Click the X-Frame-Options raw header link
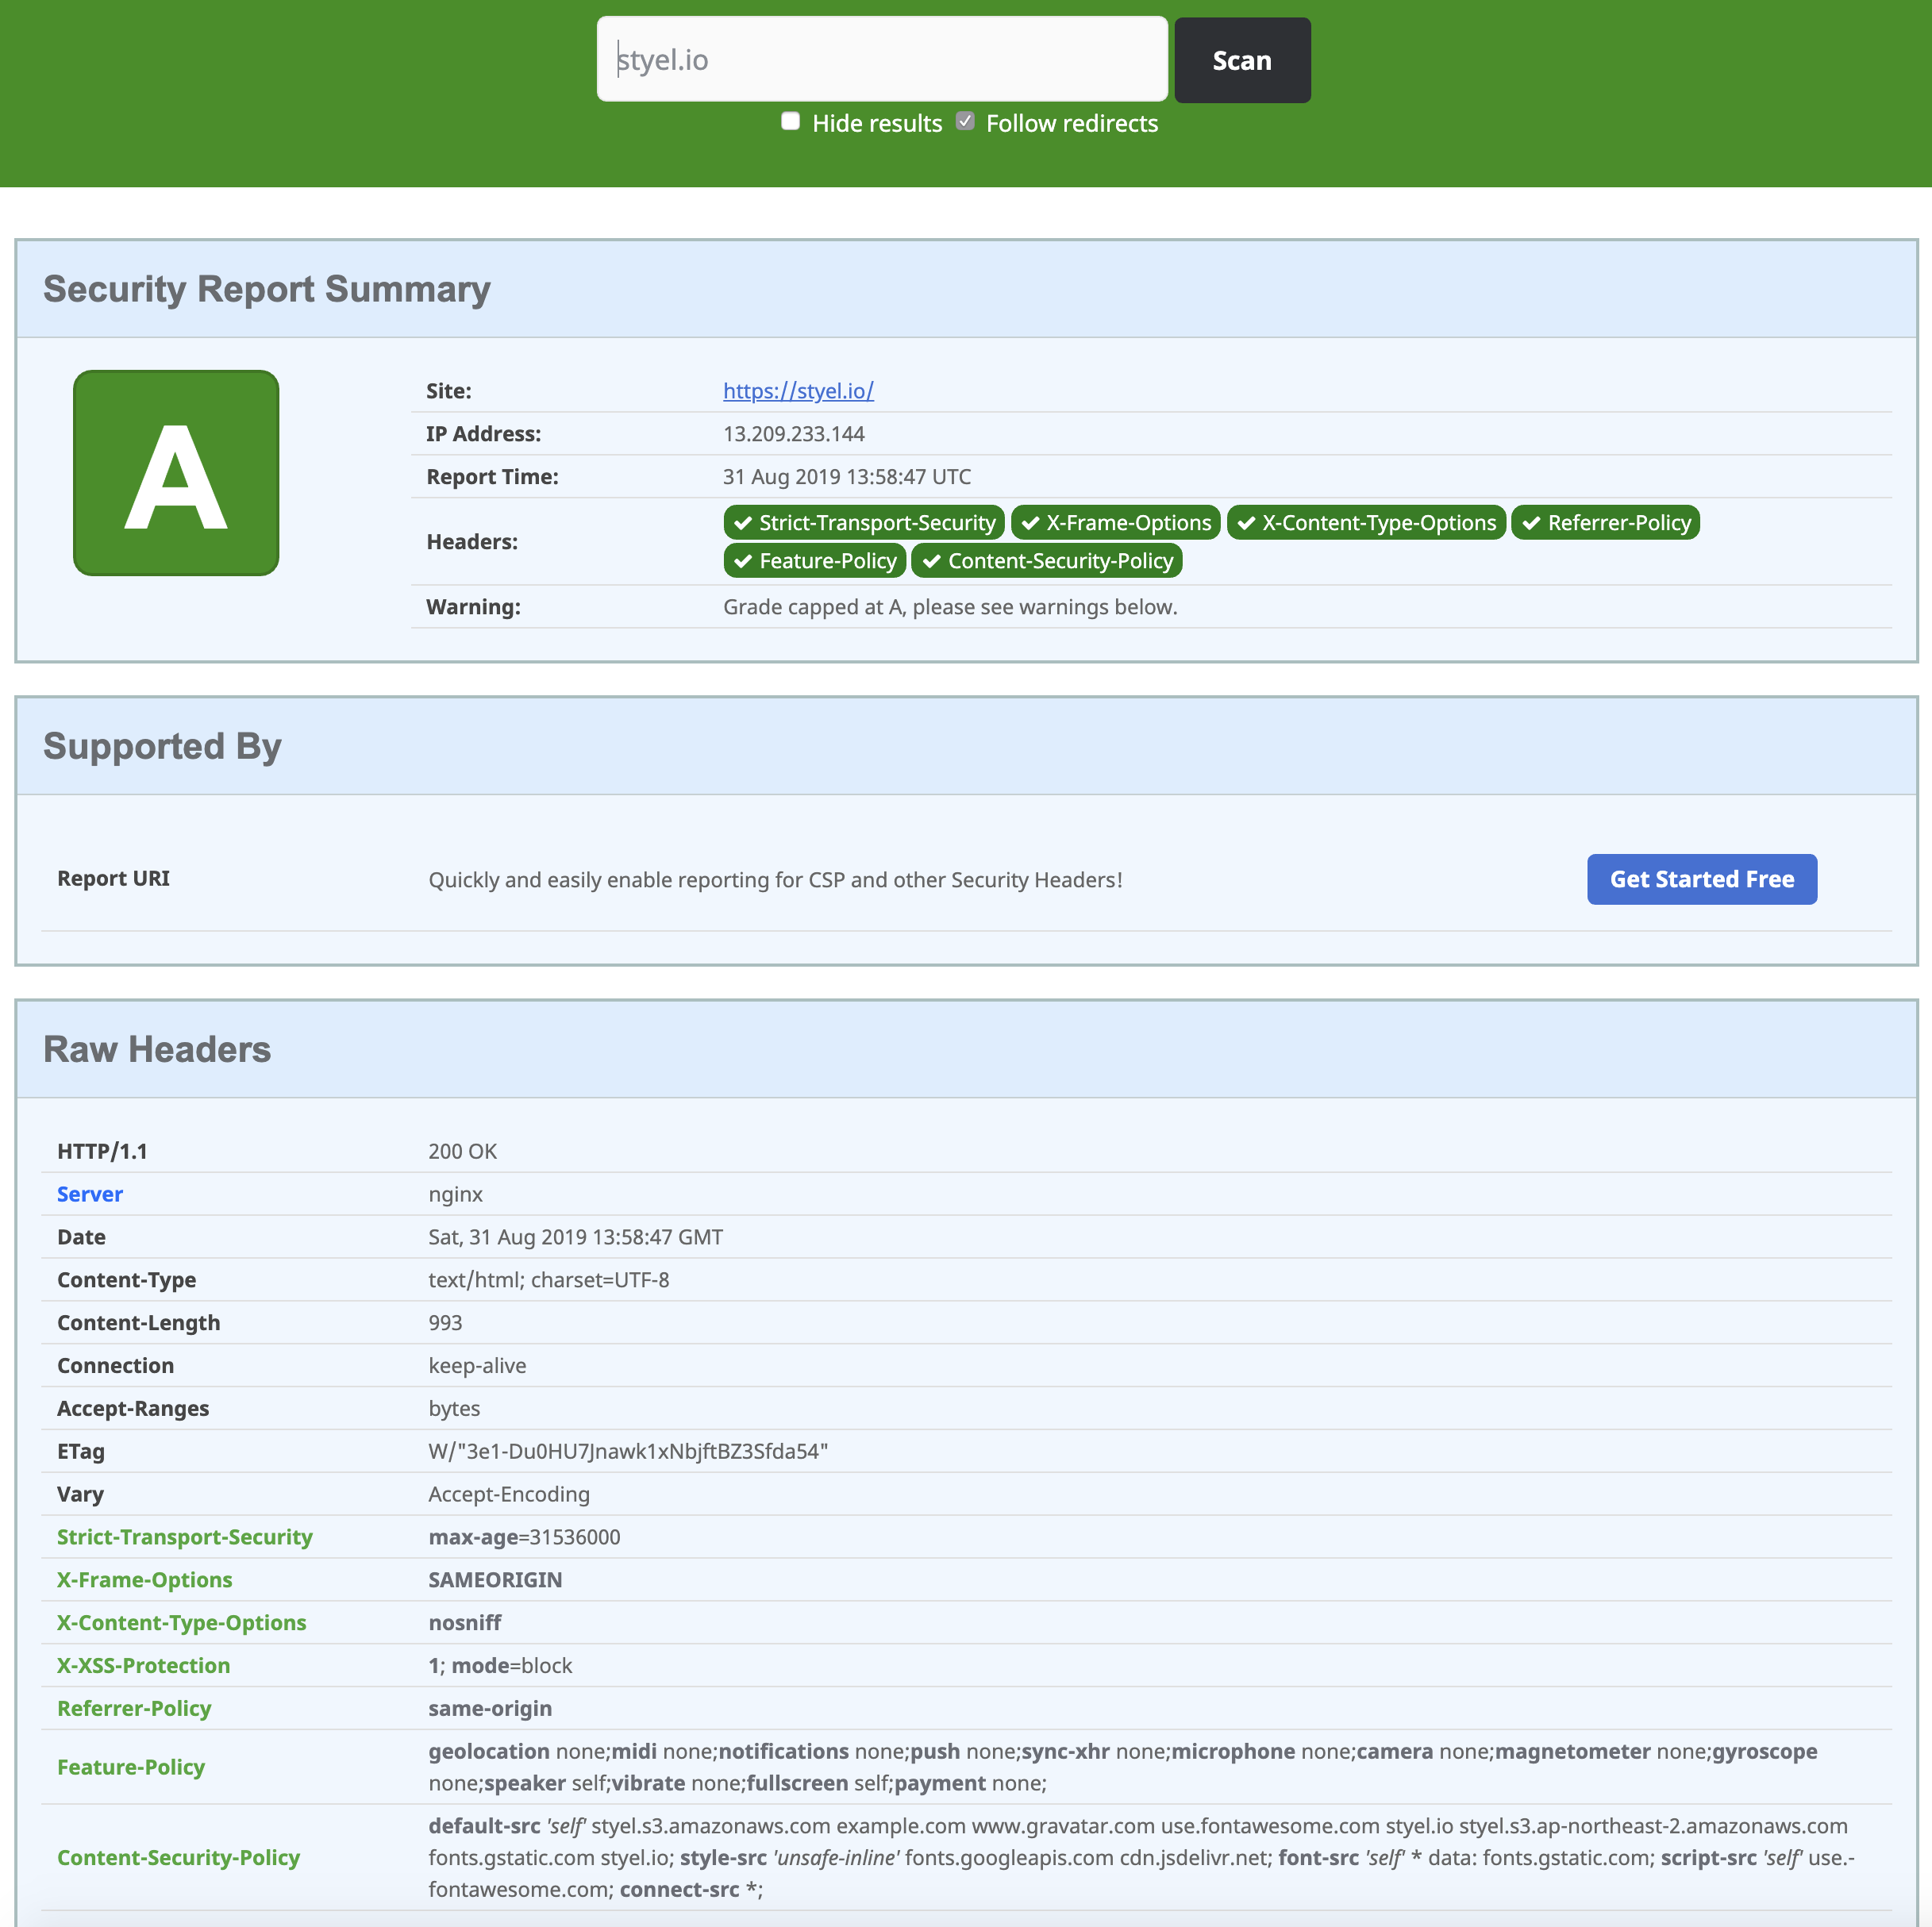This screenshot has height=1927, width=1932. (x=144, y=1580)
